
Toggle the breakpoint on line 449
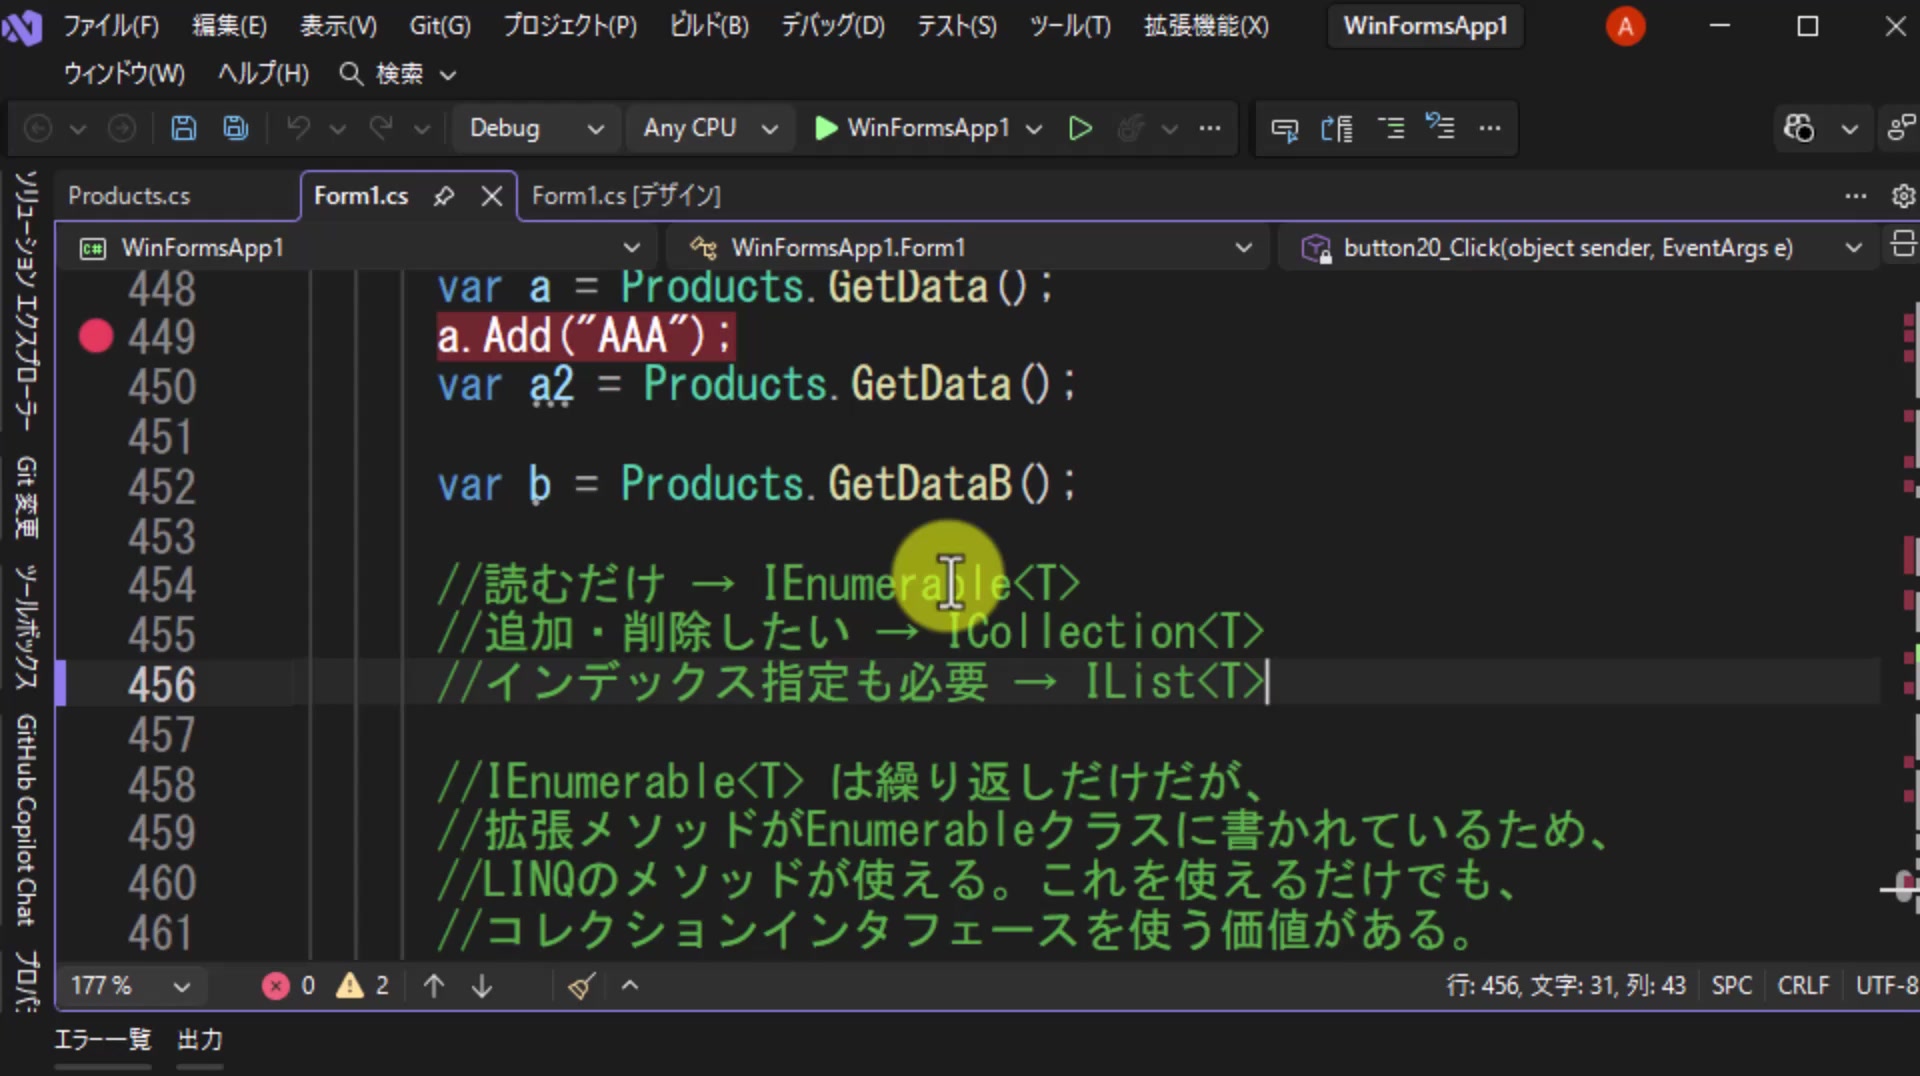point(96,336)
